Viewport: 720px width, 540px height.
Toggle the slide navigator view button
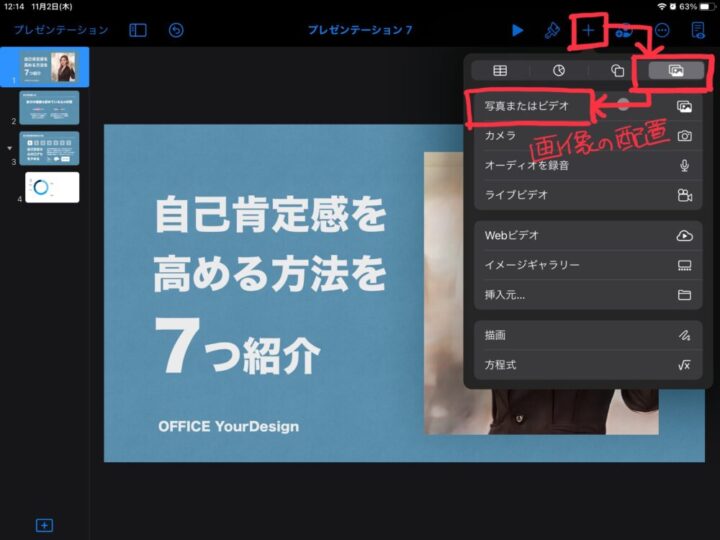138,30
